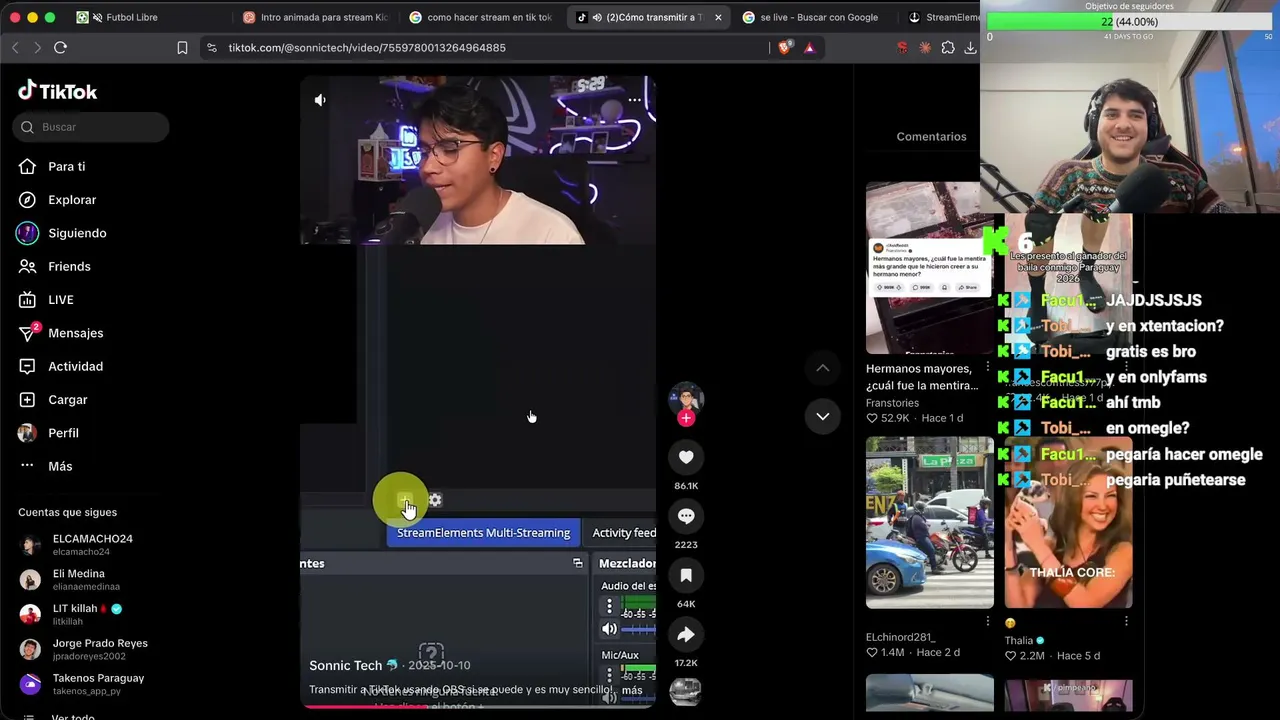Image resolution: width=1280 pixels, height=720 pixels.
Task: Close the current TikTok browser tab
Action: pyautogui.click(x=718, y=17)
